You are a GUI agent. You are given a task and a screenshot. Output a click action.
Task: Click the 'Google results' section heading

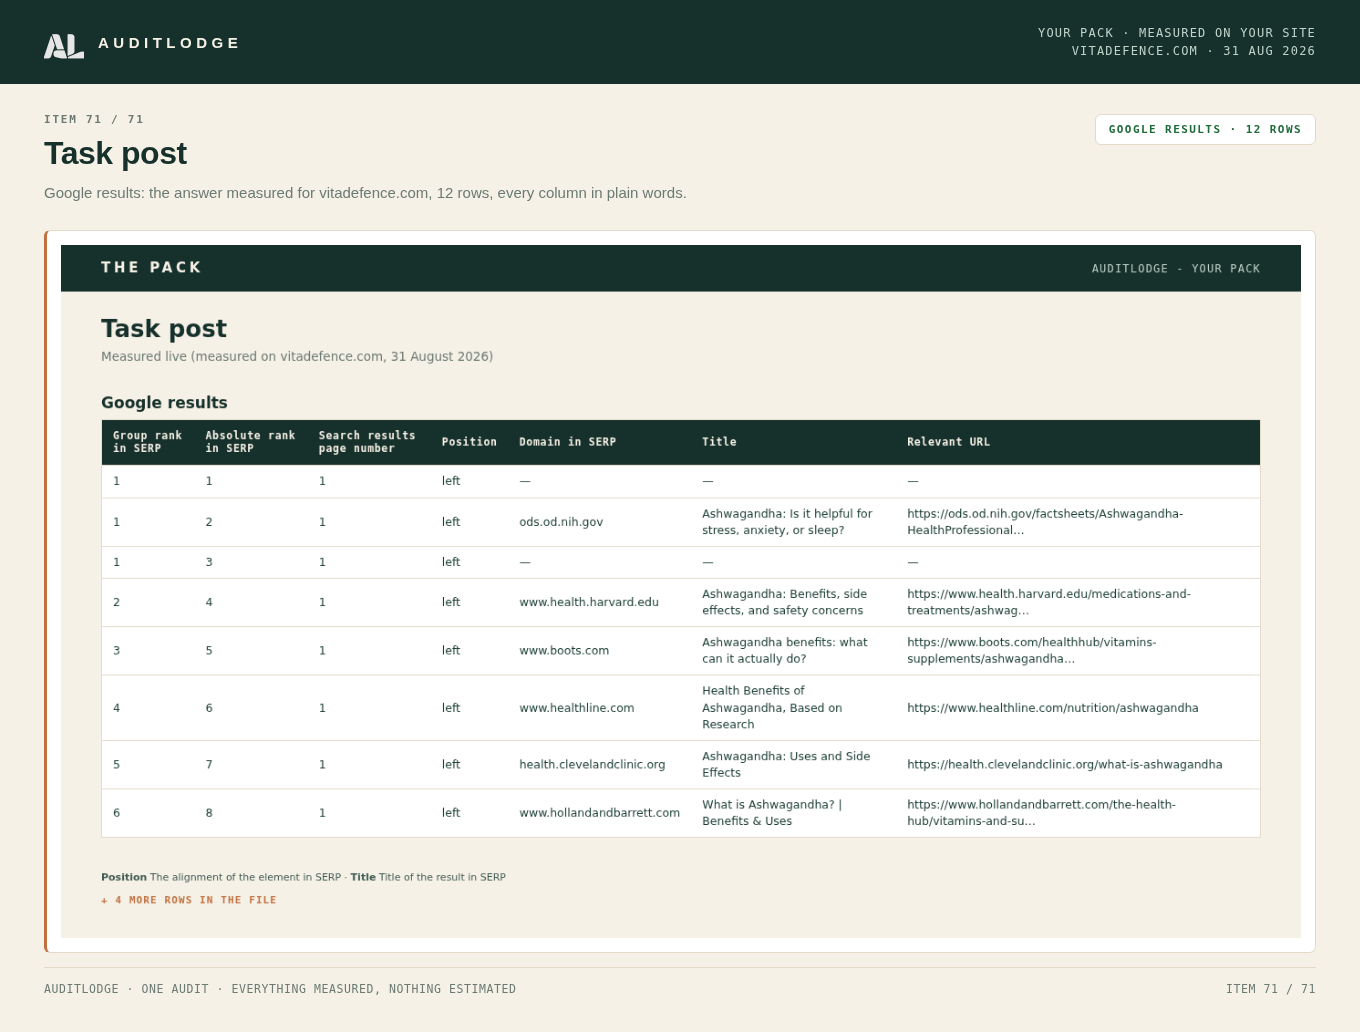tap(164, 402)
